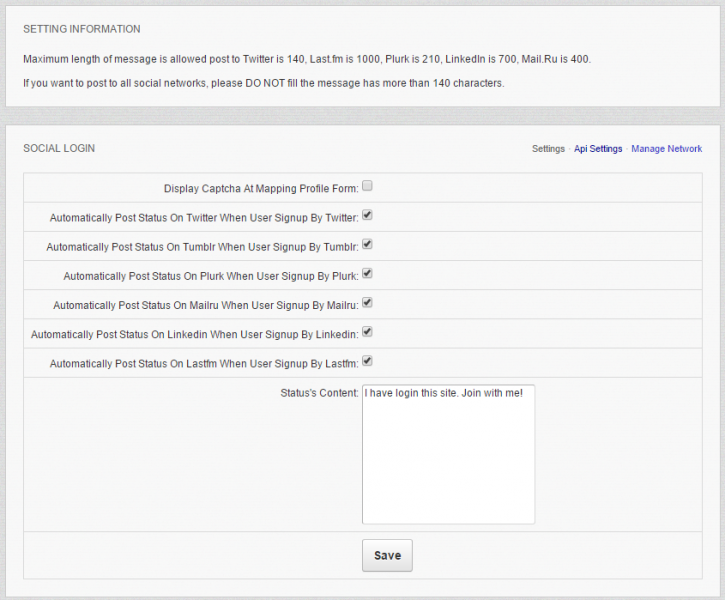Click the Status's Content label

[x=319, y=393]
